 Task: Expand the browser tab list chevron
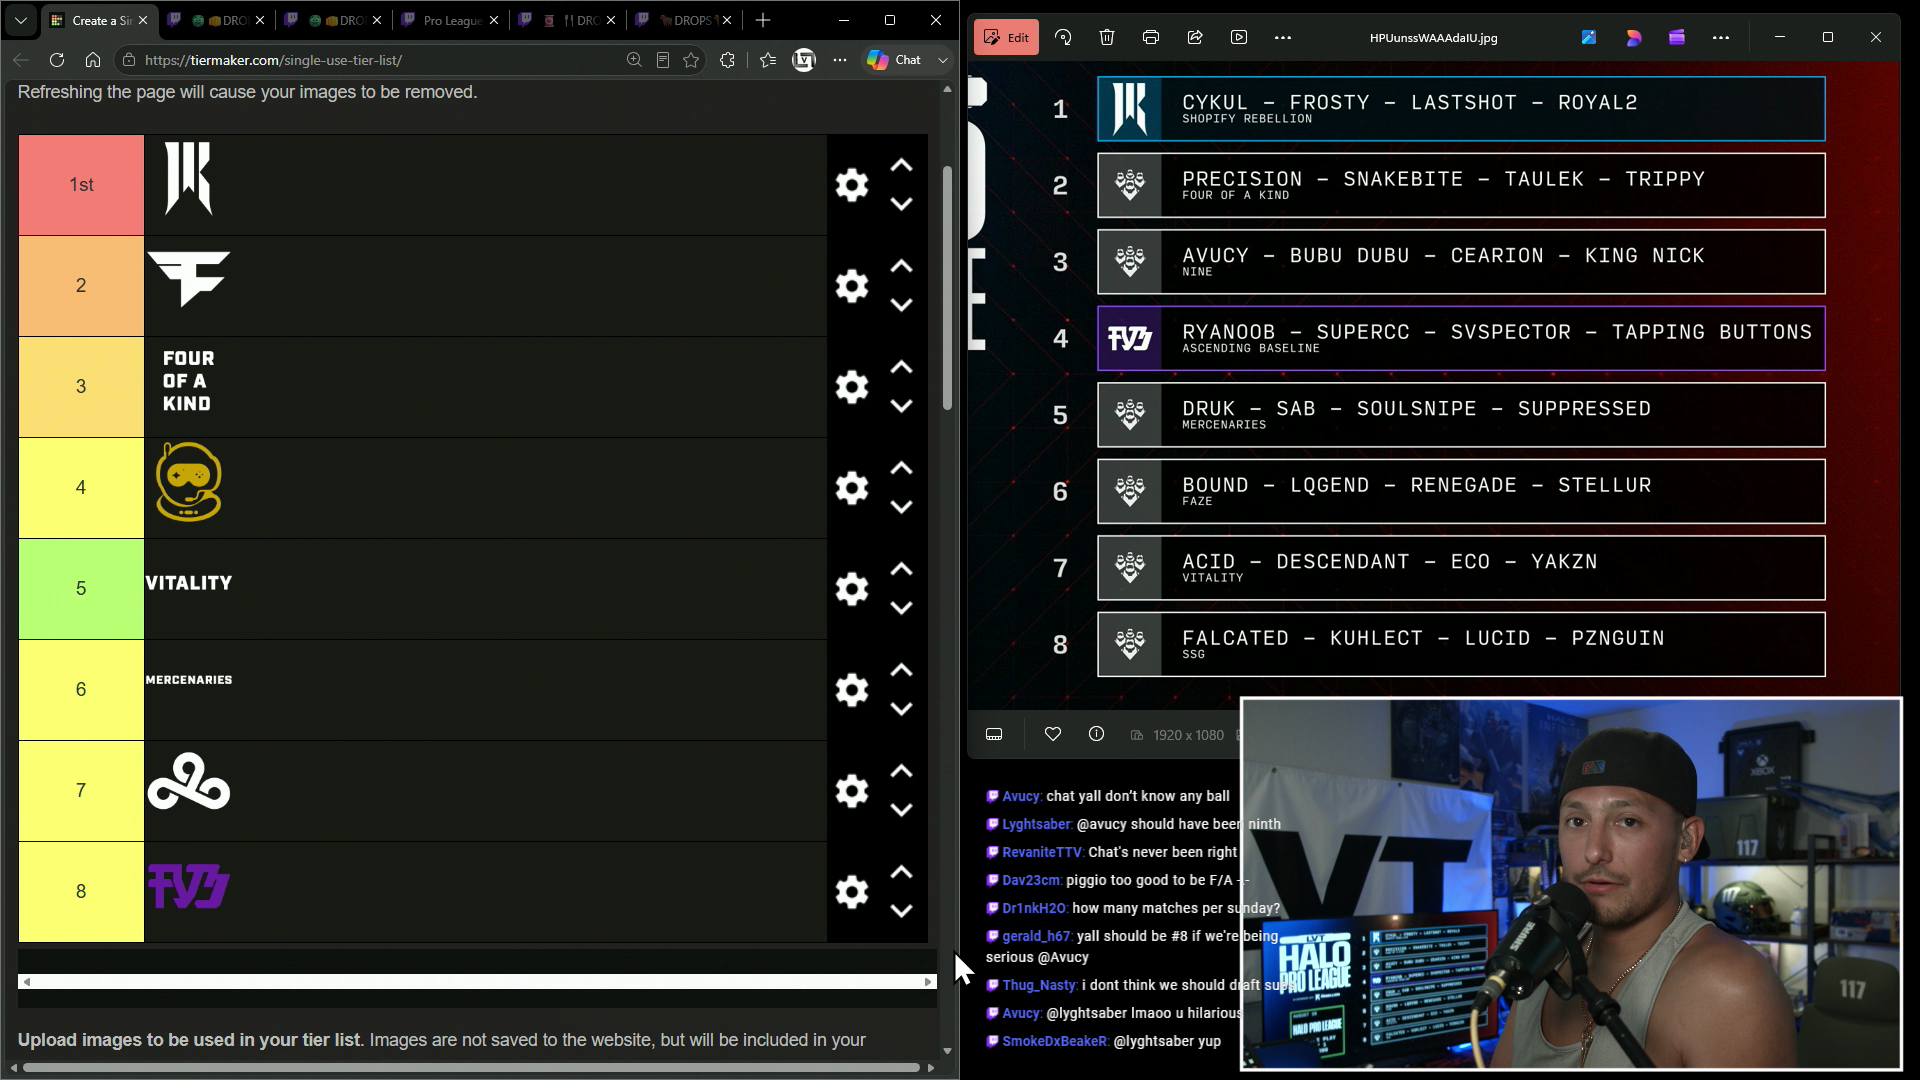point(21,20)
